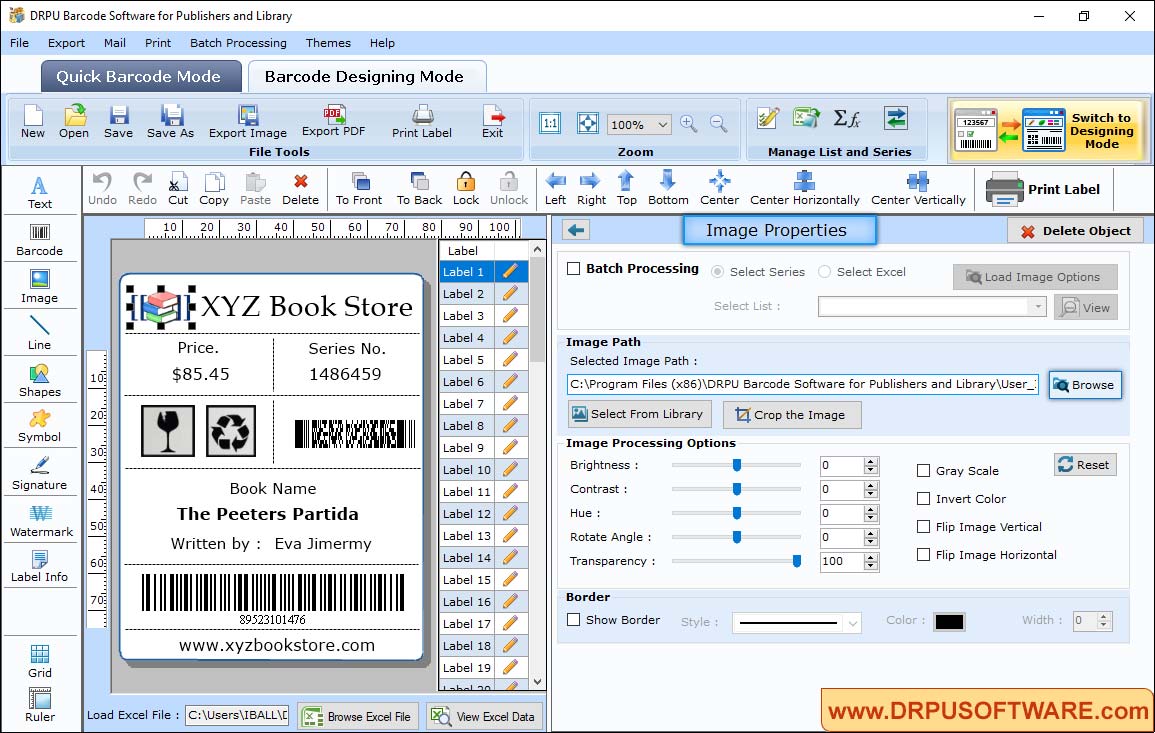Choose the Select Series radio button
The image size is (1155, 733).
[717, 272]
